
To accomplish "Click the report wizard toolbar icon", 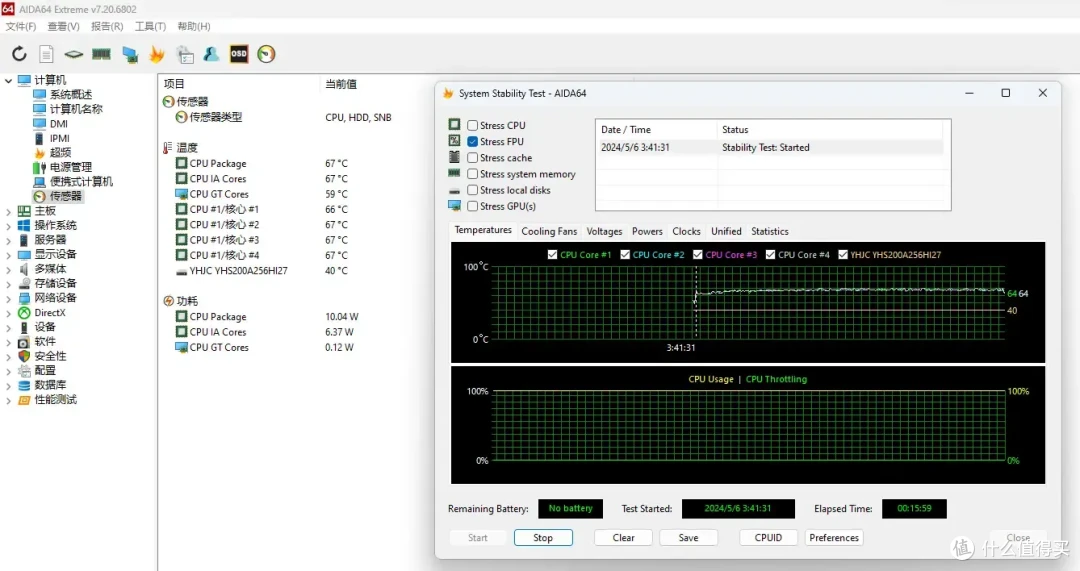I will pos(185,54).
